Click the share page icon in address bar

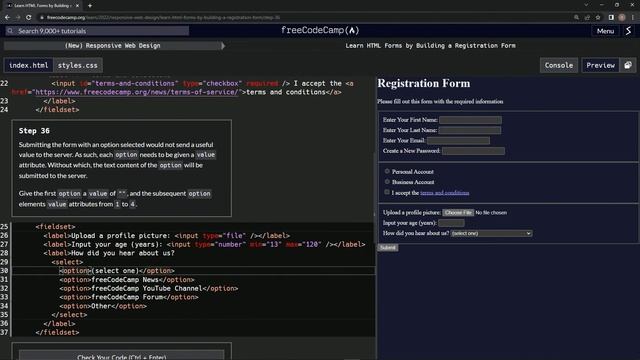(587, 18)
